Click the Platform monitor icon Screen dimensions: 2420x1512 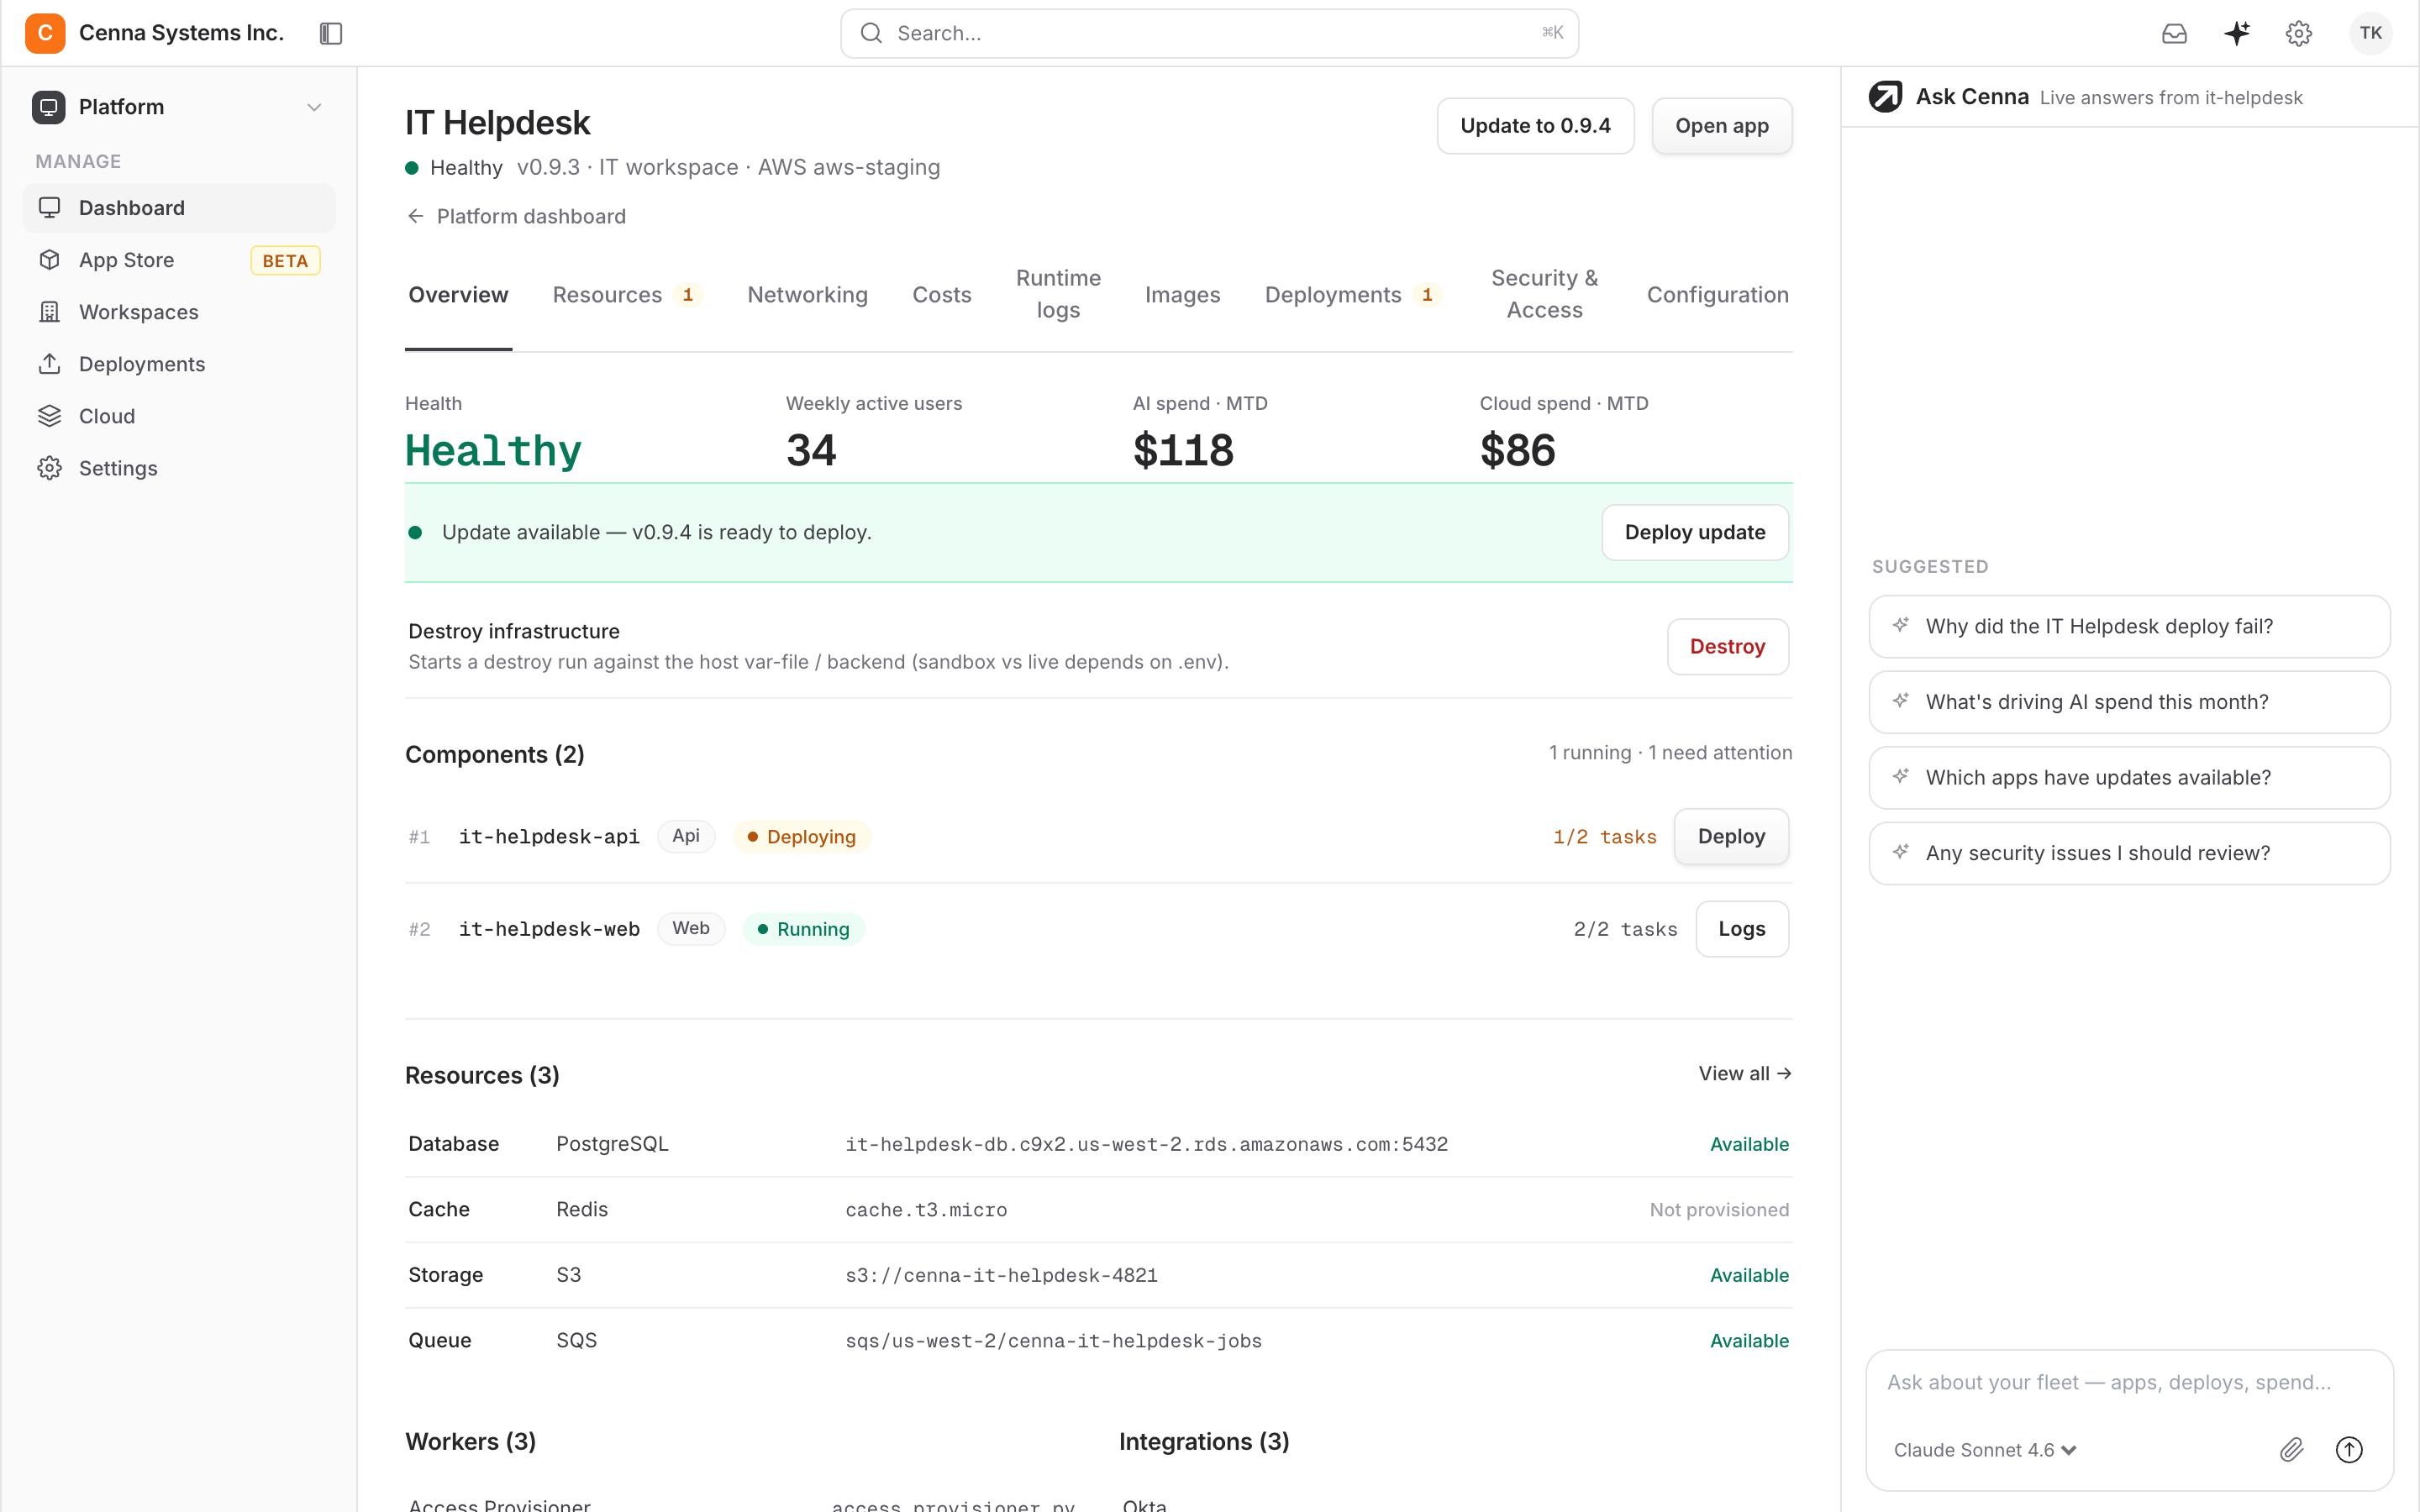[x=48, y=107]
